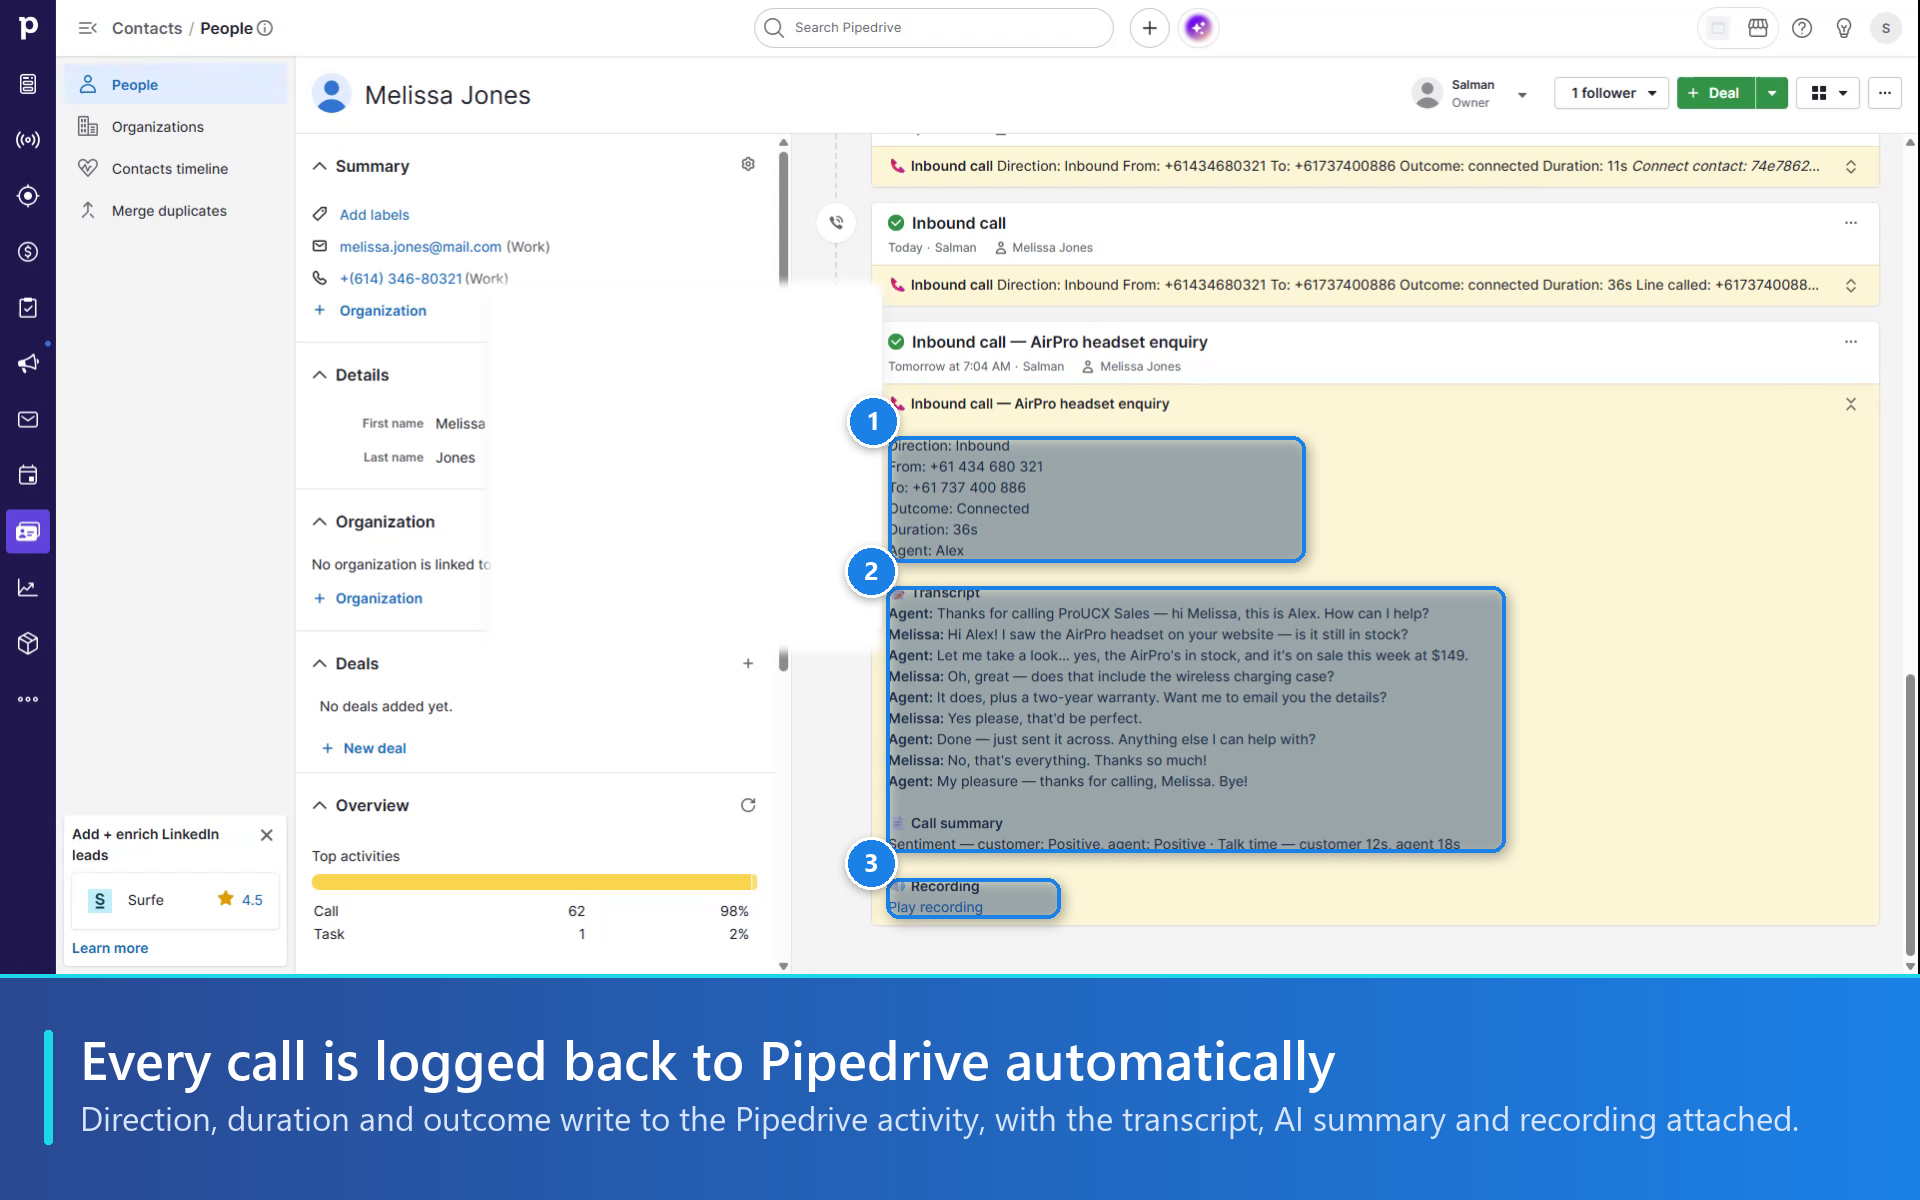Click the Top activities progress bar
This screenshot has height=1200, width=1920.
[534, 882]
